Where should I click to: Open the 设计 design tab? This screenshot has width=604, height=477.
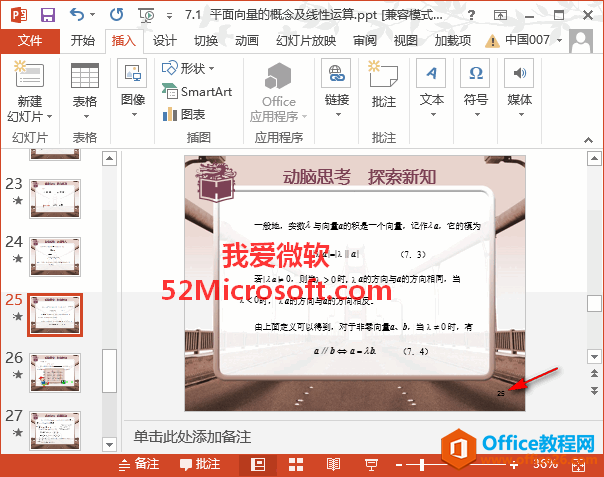tap(165, 41)
